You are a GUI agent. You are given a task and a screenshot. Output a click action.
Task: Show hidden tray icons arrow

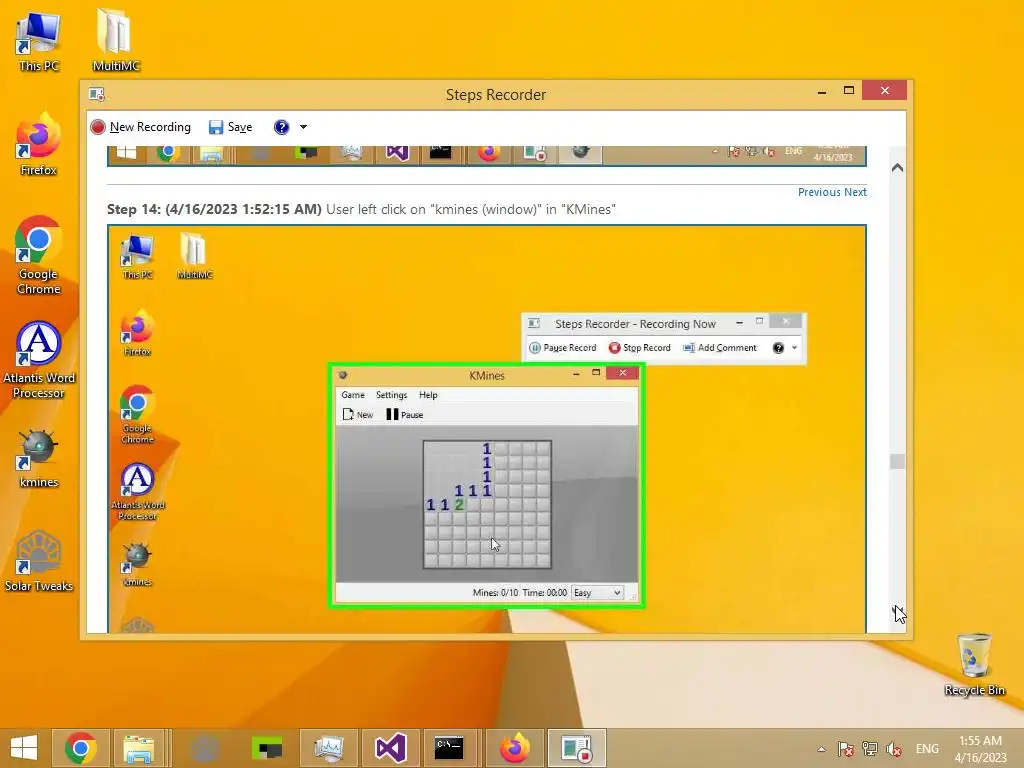pos(822,749)
